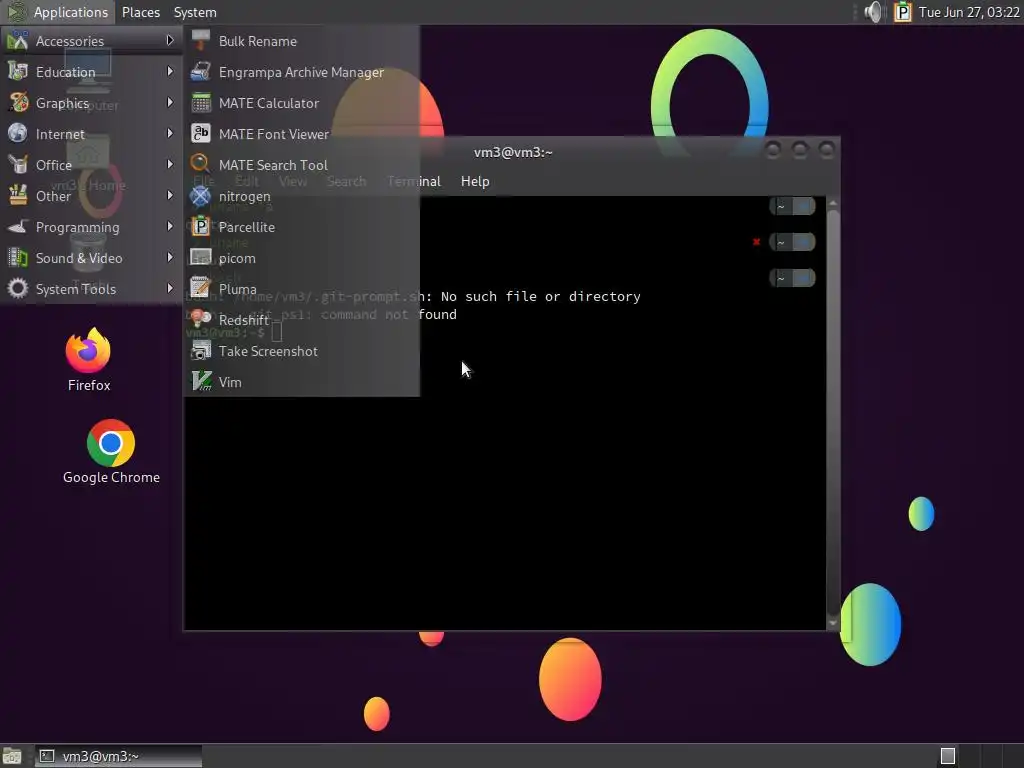Image resolution: width=1024 pixels, height=768 pixels.
Task: Click the Programming category icon
Action: pos(18,226)
